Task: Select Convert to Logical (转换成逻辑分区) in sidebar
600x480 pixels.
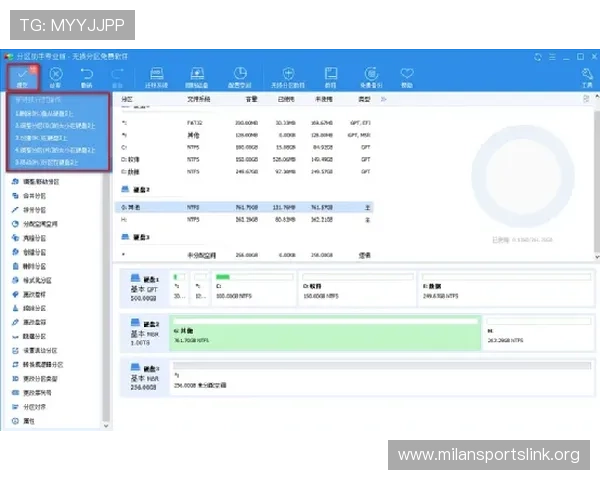Action: pyautogui.click(x=37, y=364)
